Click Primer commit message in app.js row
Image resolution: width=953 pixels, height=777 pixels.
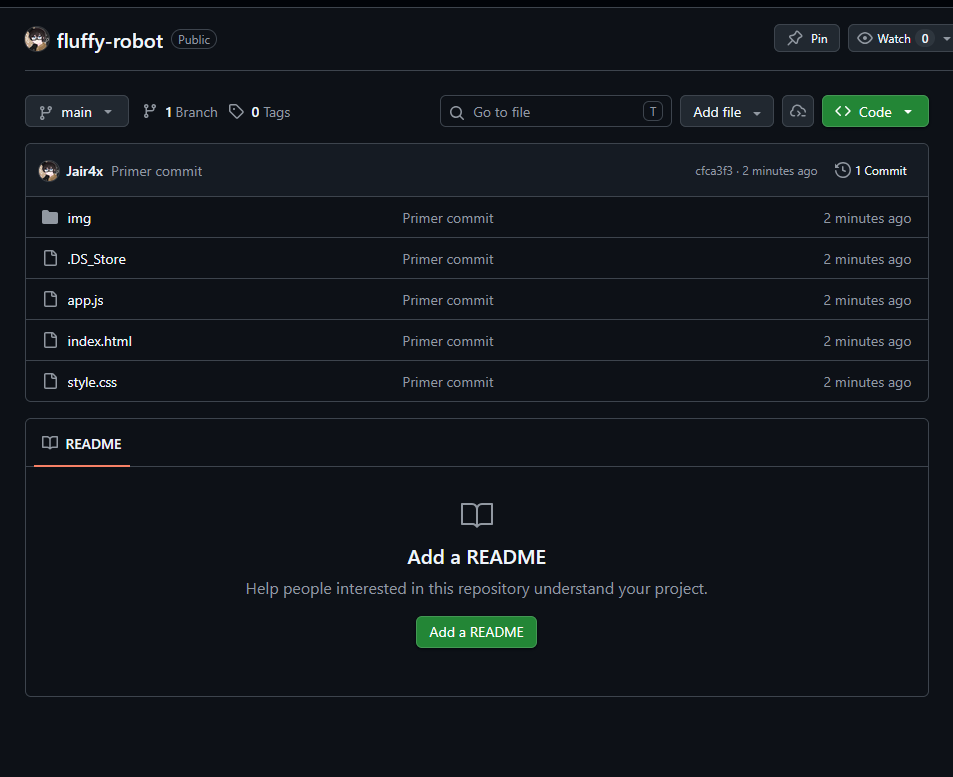448,300
